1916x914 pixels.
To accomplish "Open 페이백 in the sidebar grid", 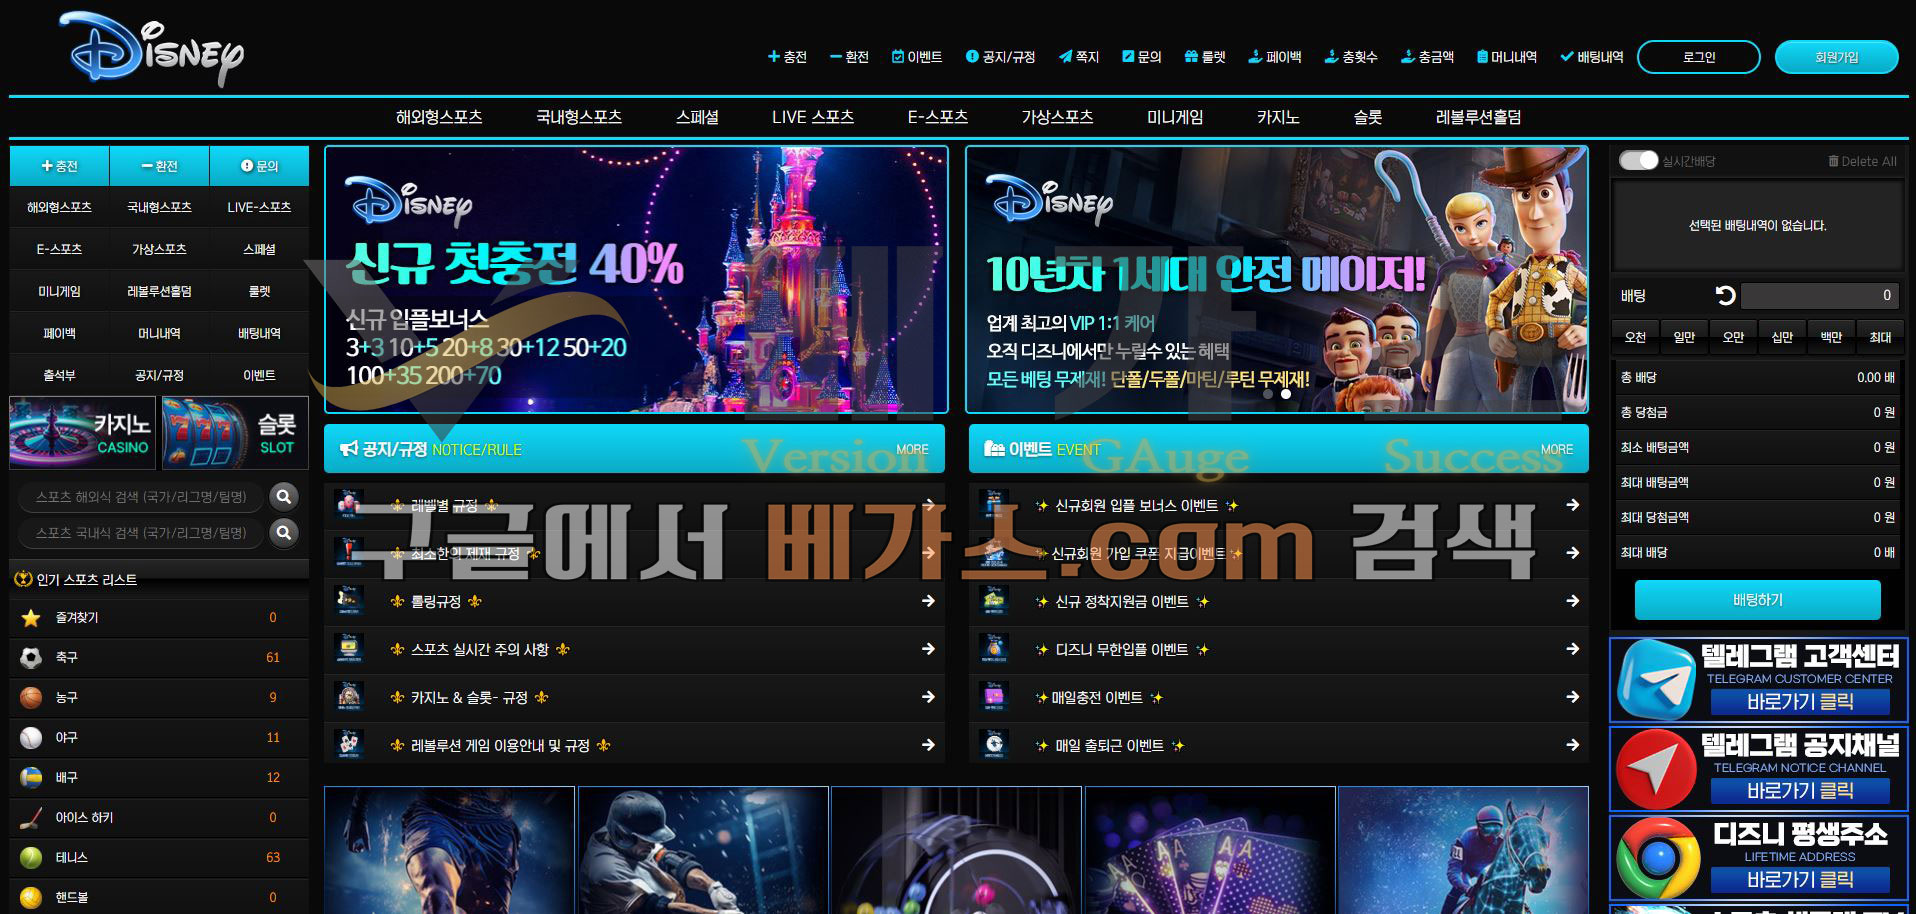I will [x=59, y=333].
